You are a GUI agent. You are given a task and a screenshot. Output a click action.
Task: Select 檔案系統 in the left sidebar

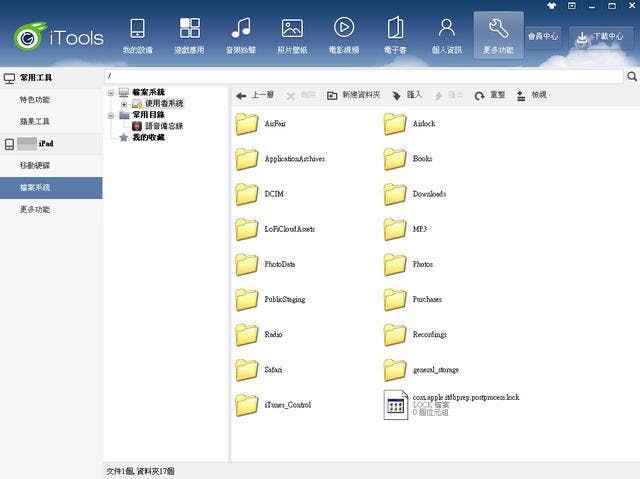point(35,187)
